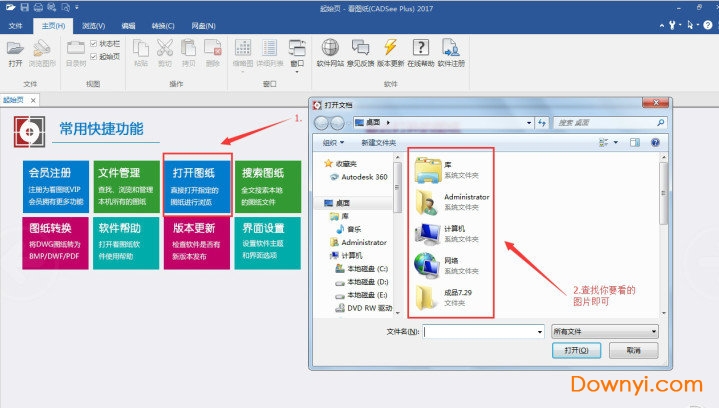Click the 剪切 scissors icon
The image size is (719, 408).
pyautogui.click(x=165, y=48)
